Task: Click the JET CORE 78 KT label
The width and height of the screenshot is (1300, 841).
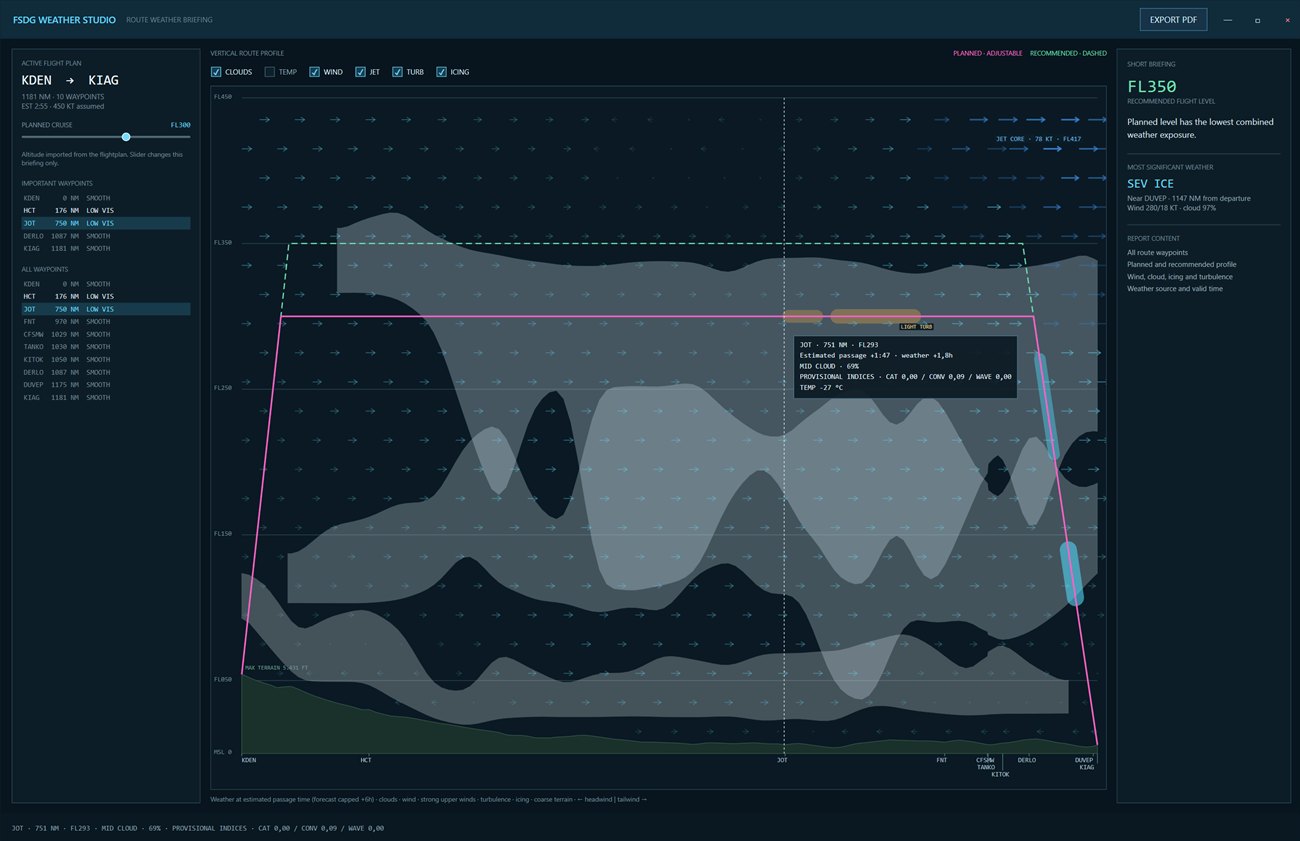Action: 1038,139
